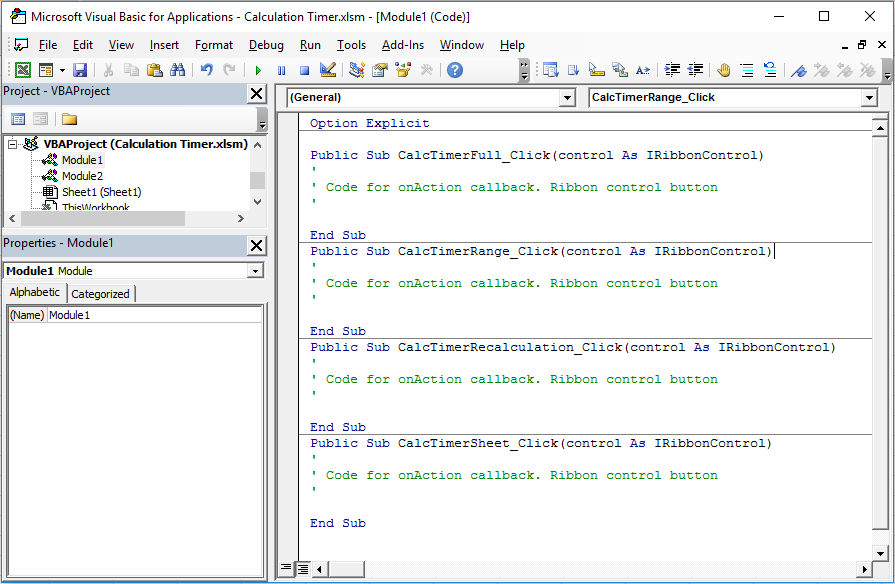Screen dimensions: 895x584
Task: Toggle Design Mode from the toolbar
Action: (x=328, y=69)
